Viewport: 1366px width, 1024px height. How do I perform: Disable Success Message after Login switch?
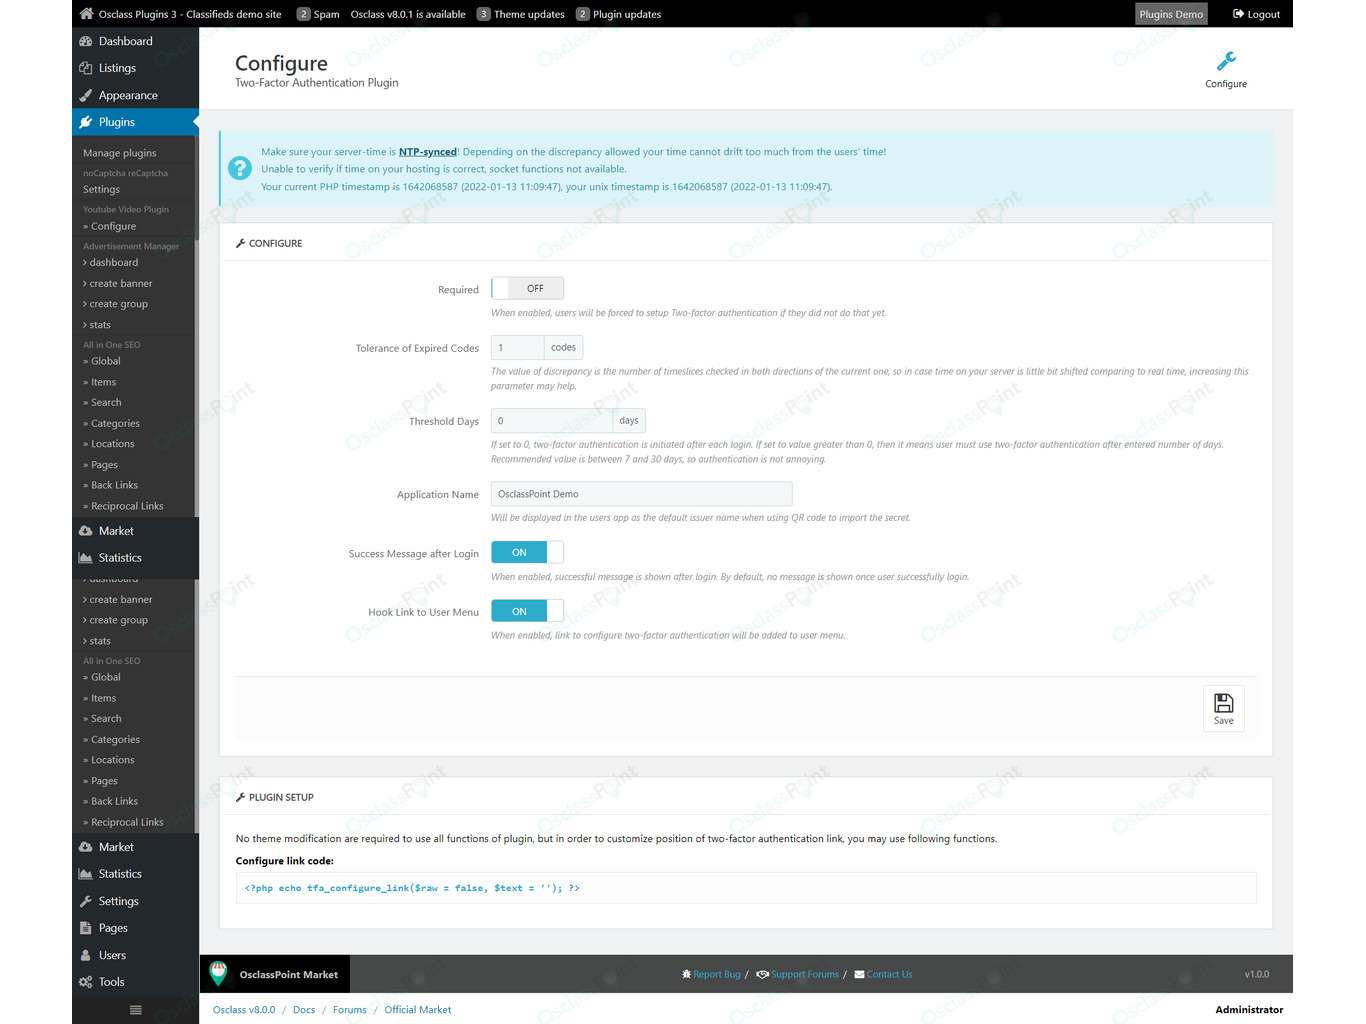point(528,552)
